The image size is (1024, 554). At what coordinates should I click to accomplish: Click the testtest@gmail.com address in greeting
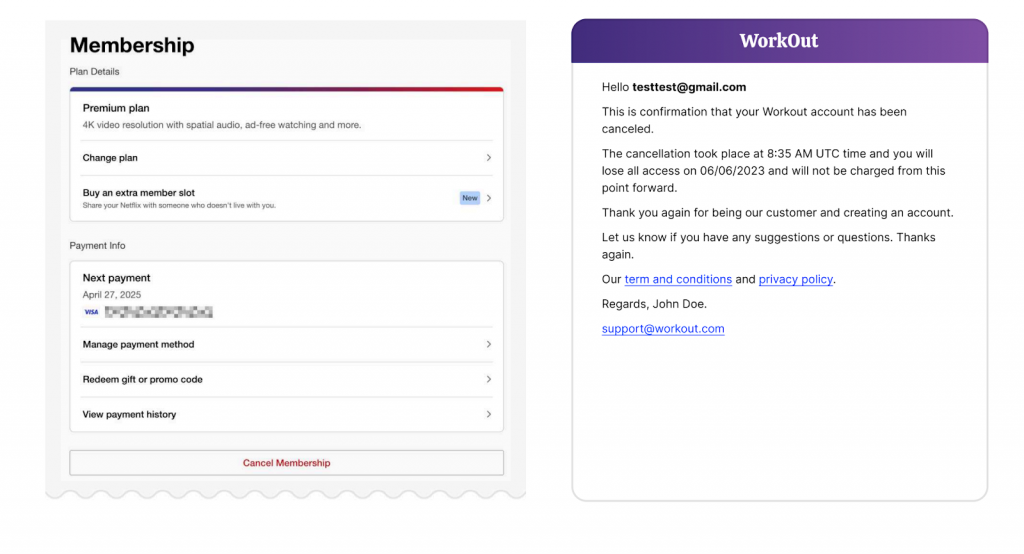coord(689,88)
